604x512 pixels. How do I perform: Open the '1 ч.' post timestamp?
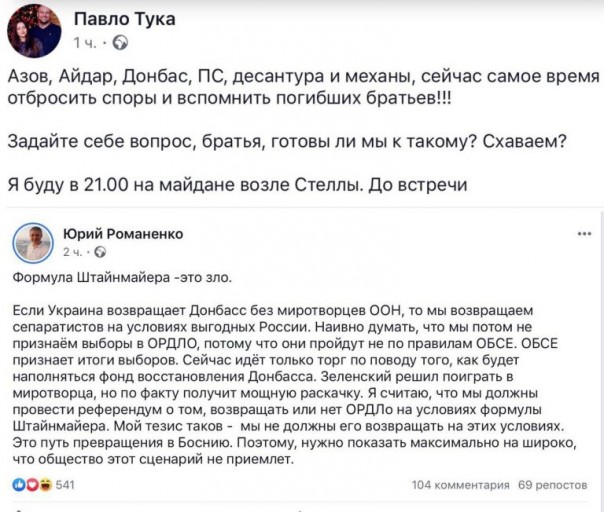click(83, 43)
